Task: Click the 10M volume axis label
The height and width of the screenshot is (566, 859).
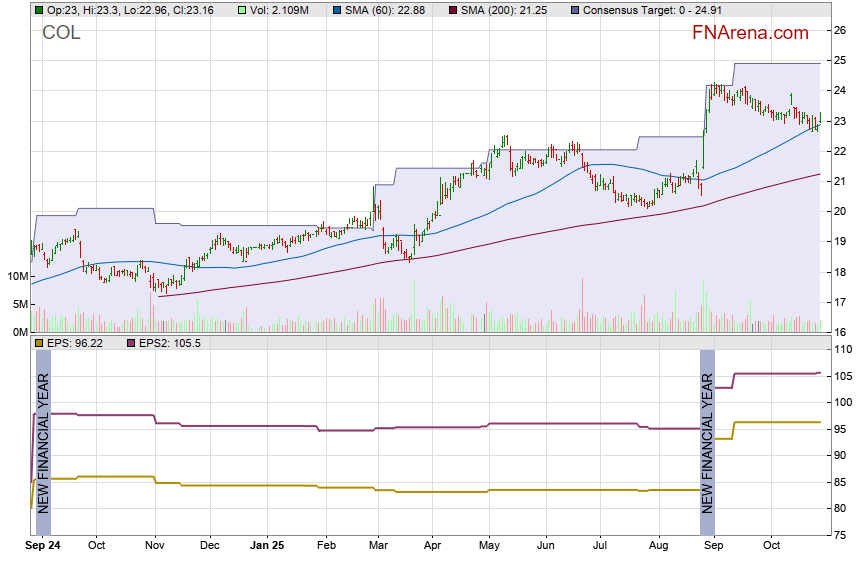Action: point(15,276)
